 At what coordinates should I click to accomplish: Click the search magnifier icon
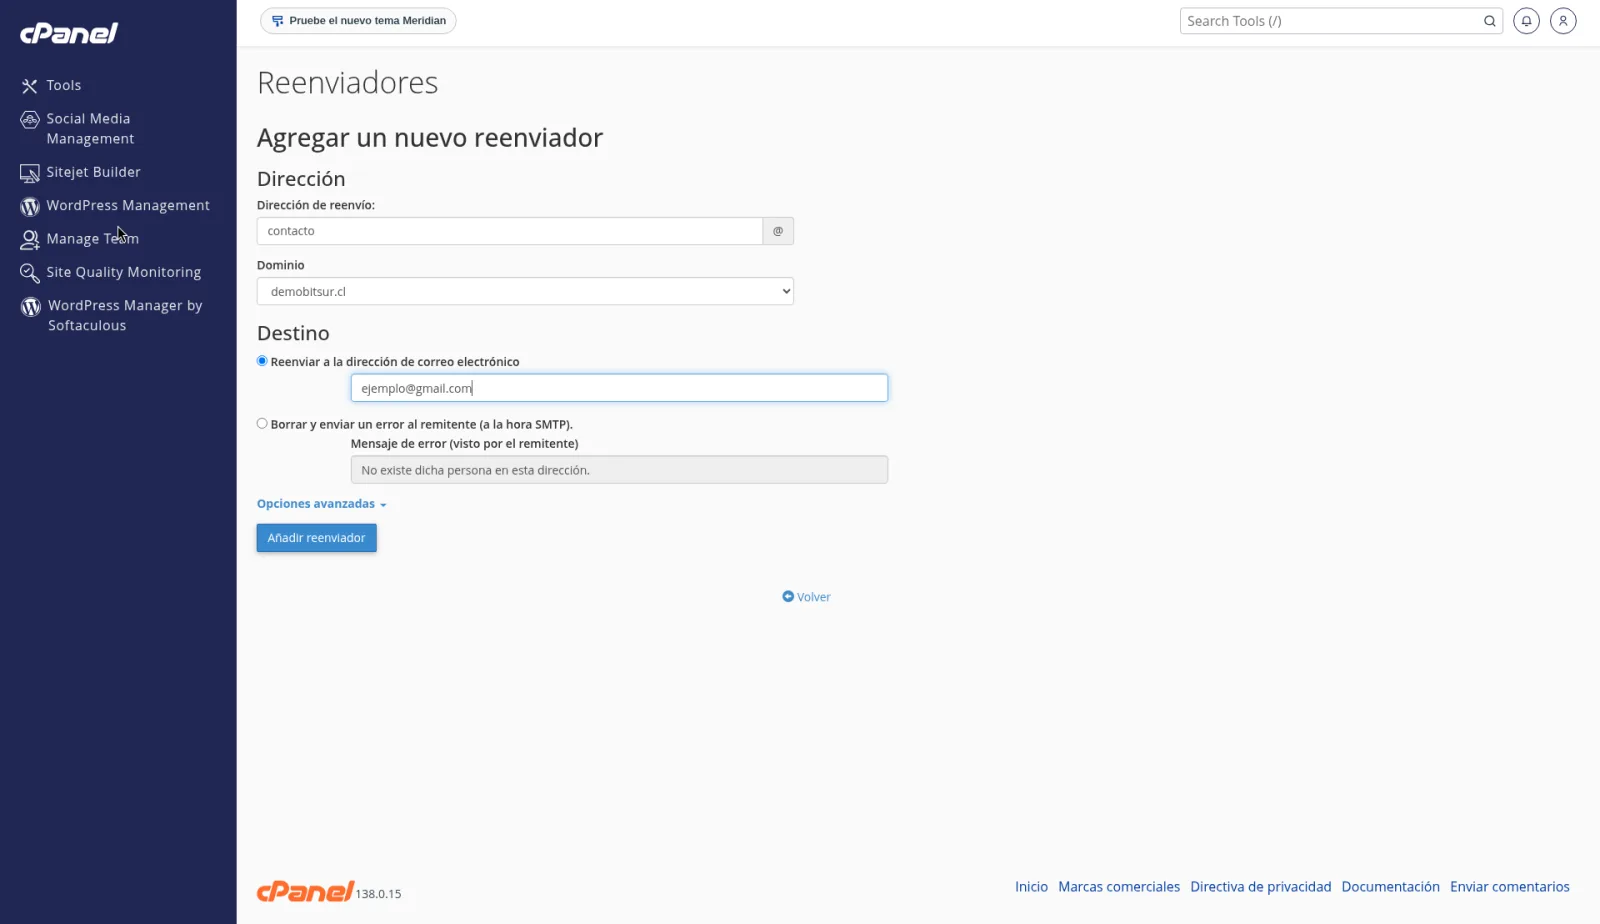tap(1490, 21)
